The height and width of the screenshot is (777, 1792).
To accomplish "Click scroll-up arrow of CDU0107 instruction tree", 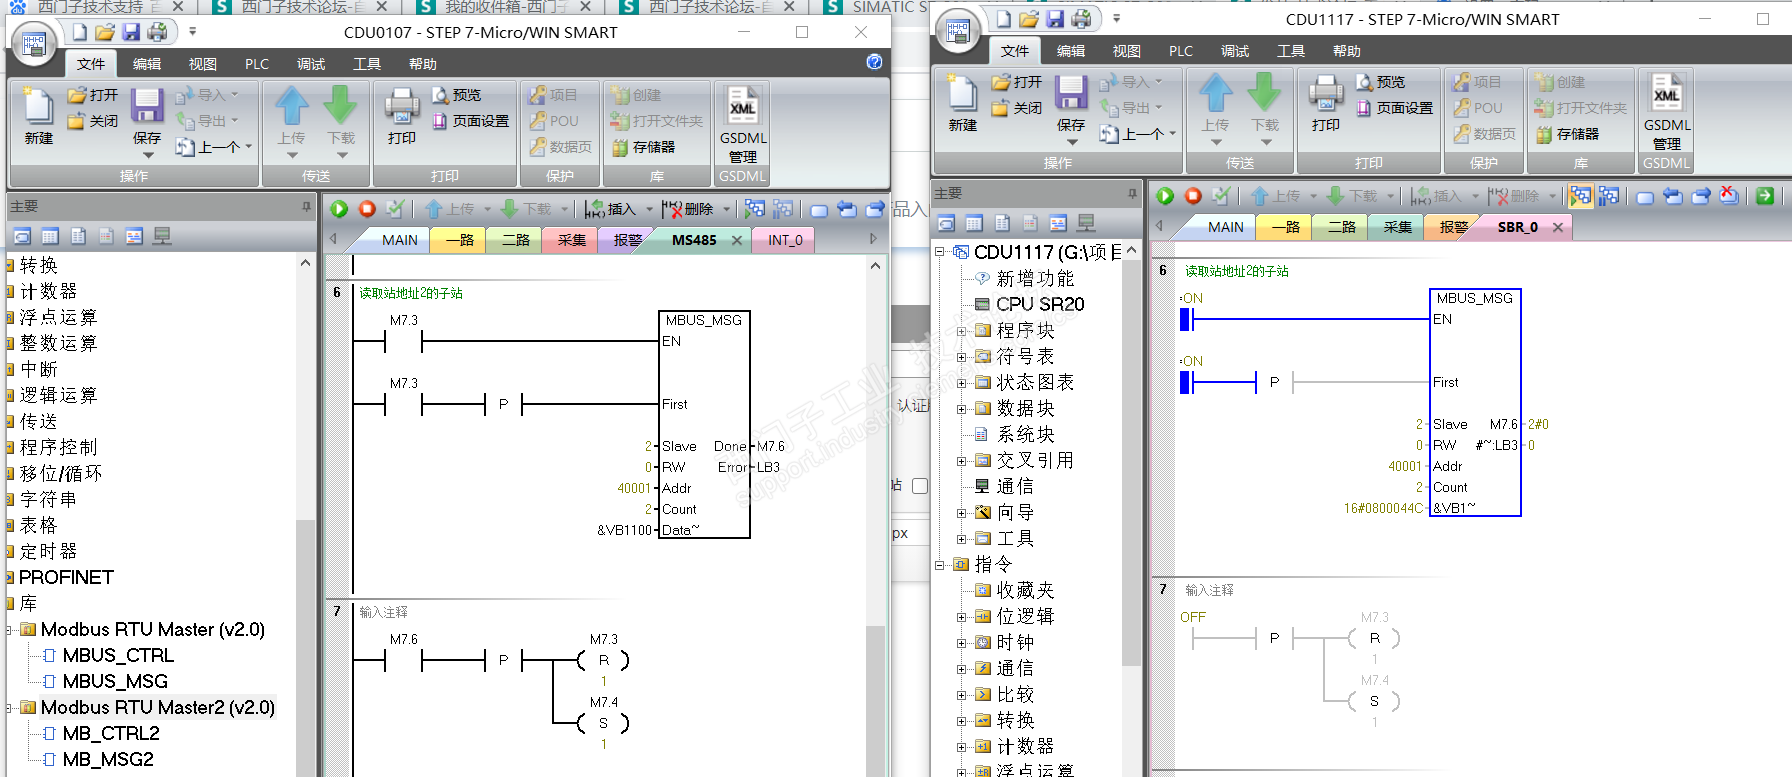I will tap(305, 263).
